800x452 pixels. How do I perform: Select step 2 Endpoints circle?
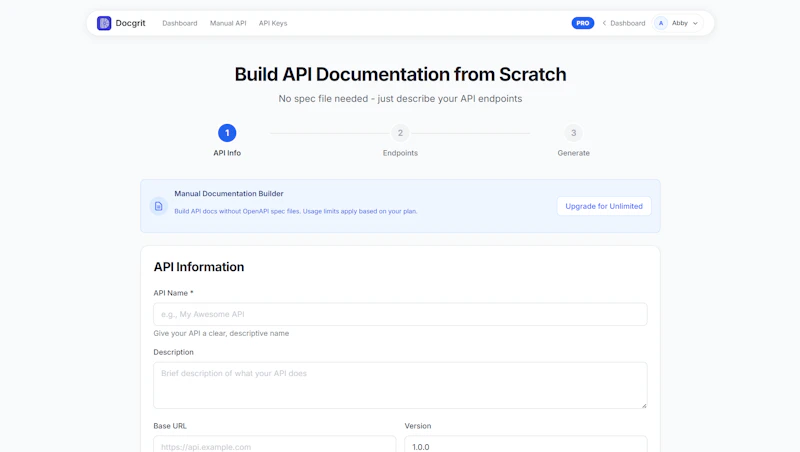pos(401,133)
